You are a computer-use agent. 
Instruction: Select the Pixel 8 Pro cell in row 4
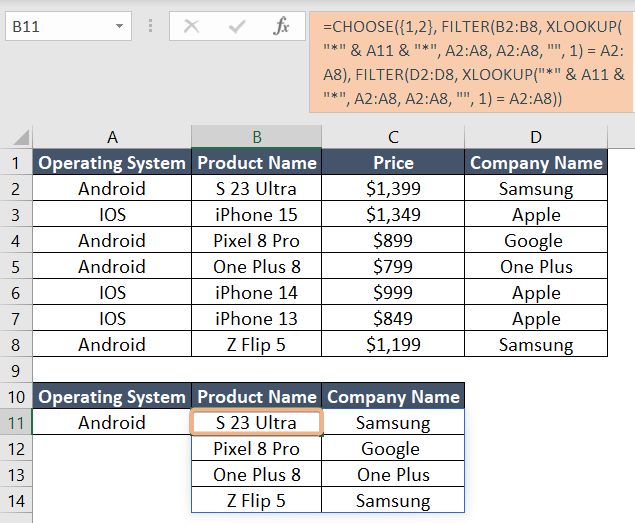(x=256, y=241)
